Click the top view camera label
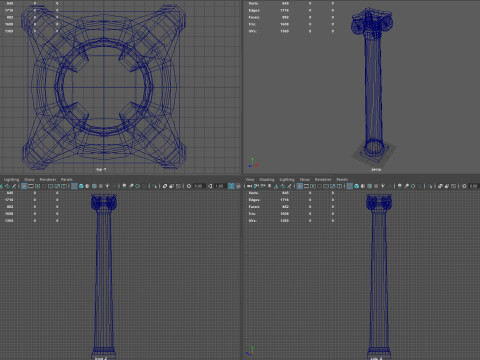This screenshot has width=480, height=360. click(101, 169)
